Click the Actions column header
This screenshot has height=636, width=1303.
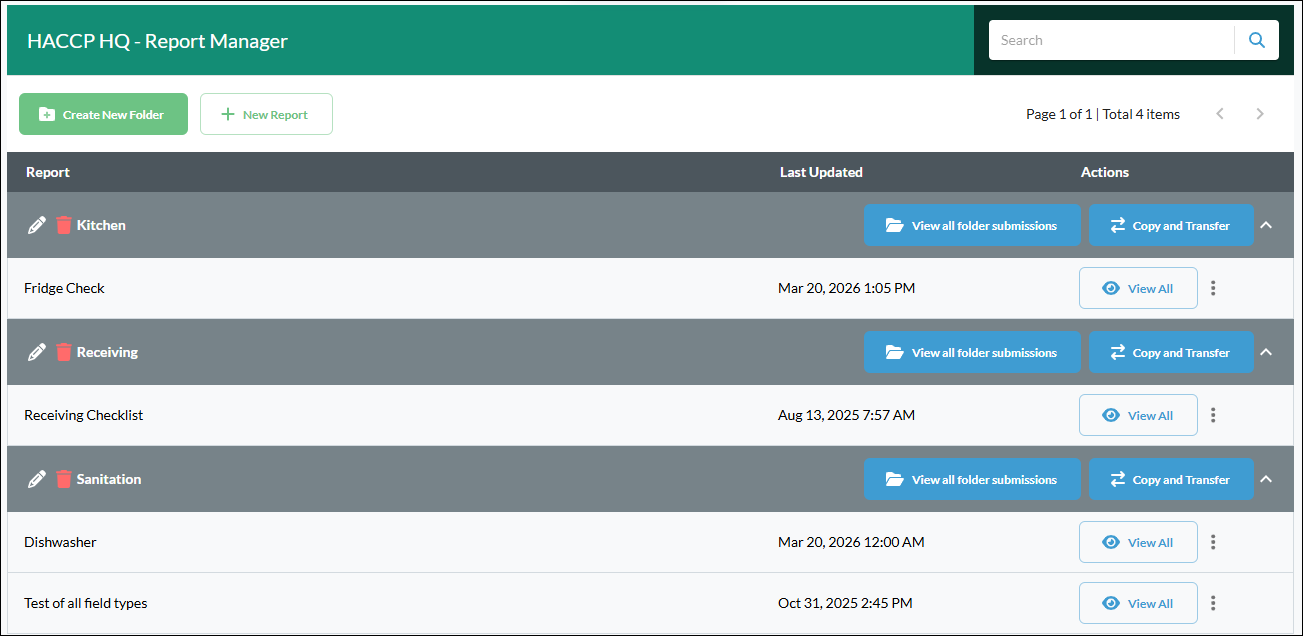(1105, 172)
